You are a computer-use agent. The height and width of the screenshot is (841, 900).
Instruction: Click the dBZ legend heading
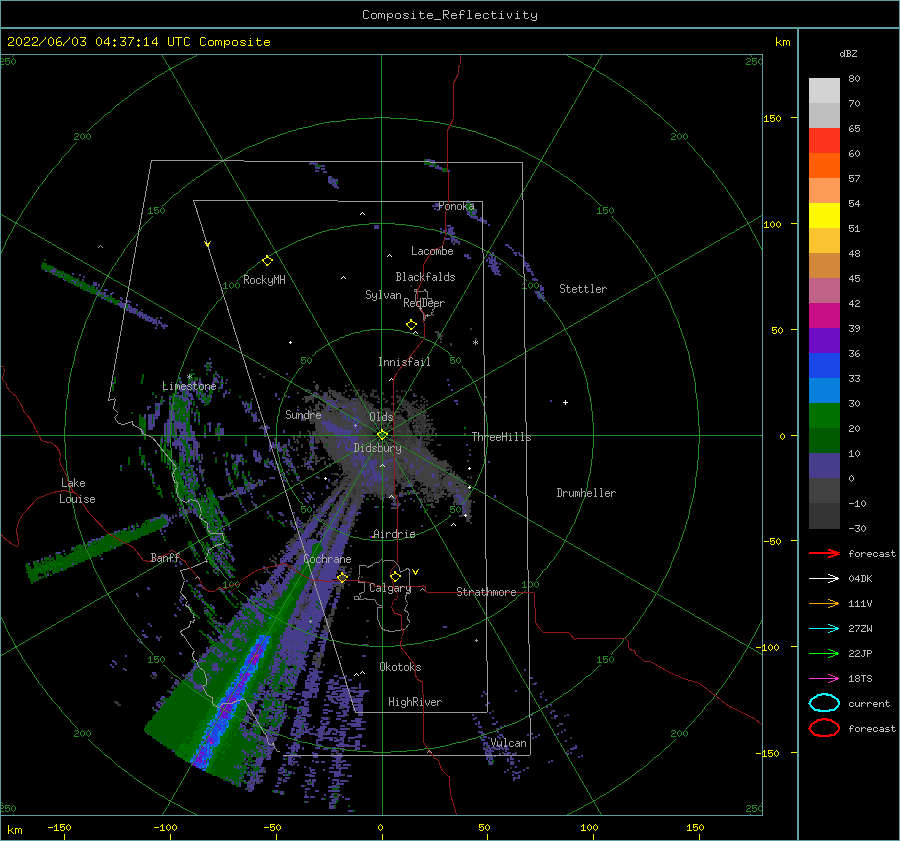pos(848,53)
